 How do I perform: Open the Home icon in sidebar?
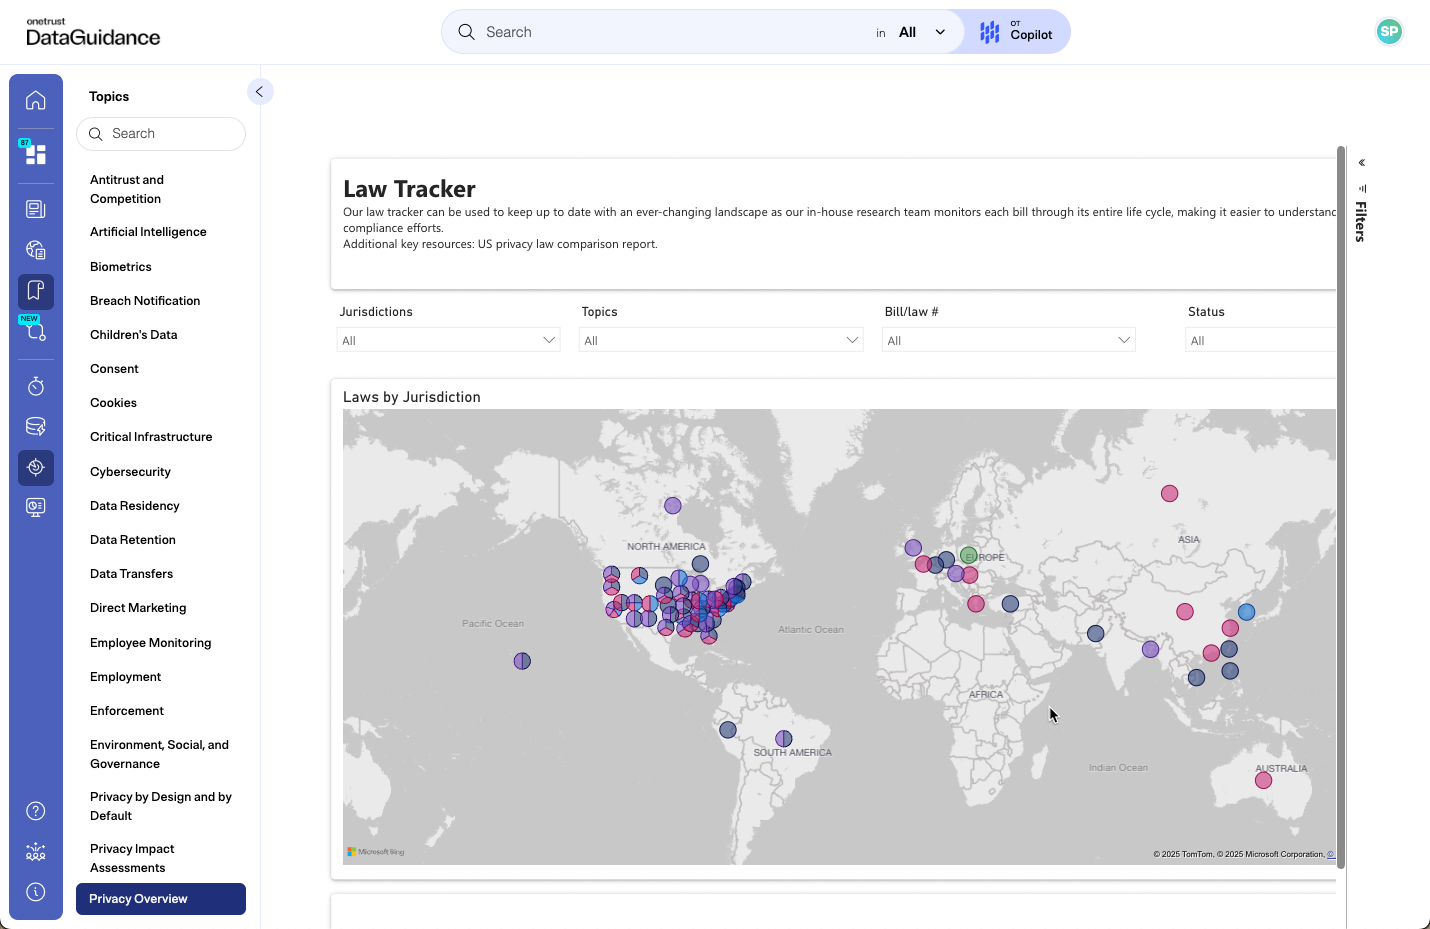click(x=36, y=100)
